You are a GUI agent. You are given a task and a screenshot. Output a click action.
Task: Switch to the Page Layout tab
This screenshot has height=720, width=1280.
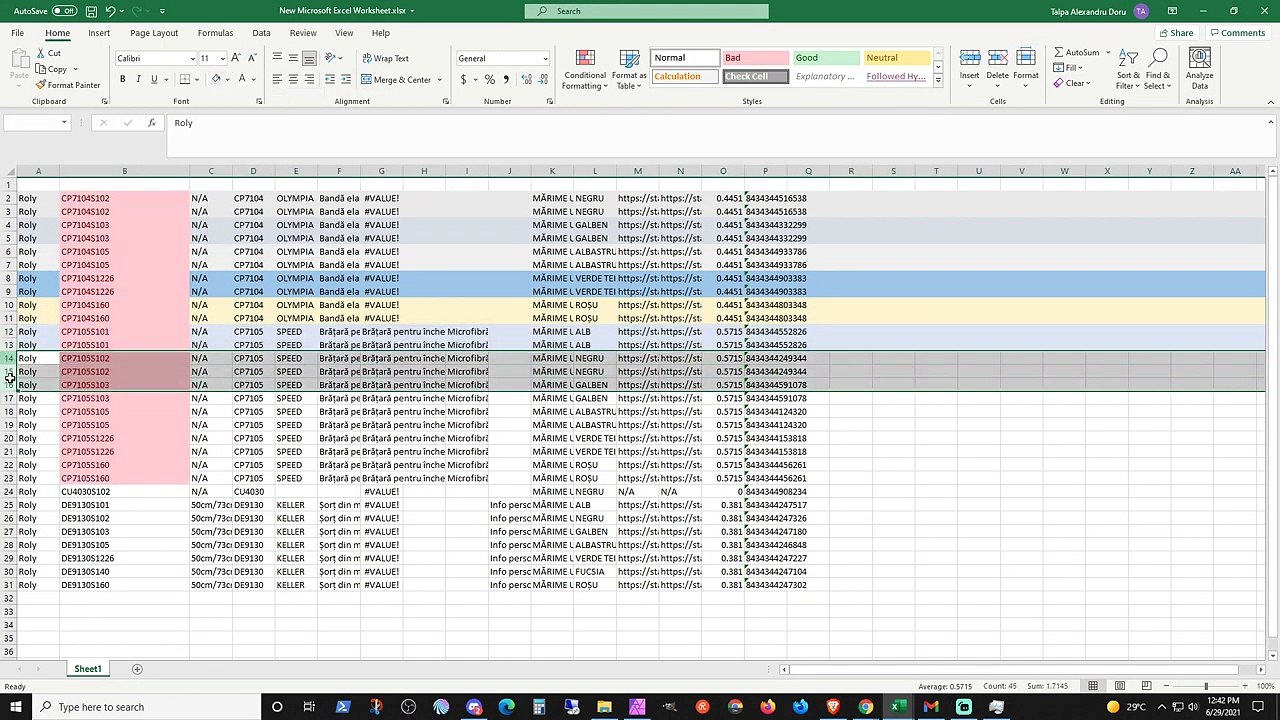point(154,33)
